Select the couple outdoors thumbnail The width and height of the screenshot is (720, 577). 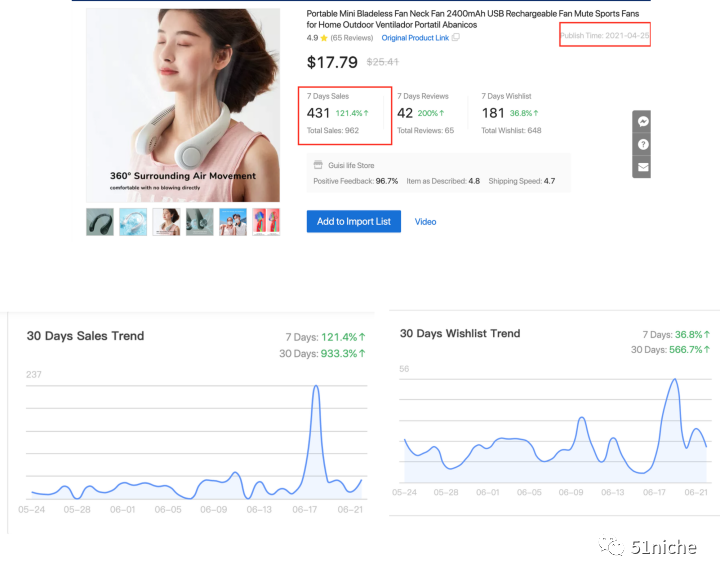pos(233,222)
